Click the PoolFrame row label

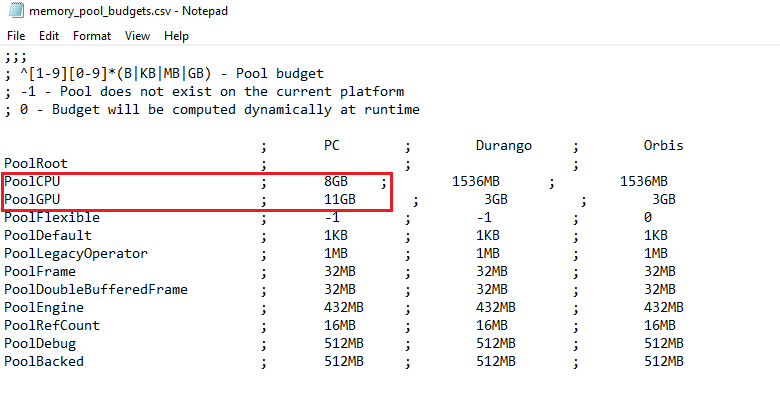coord(40,271)
